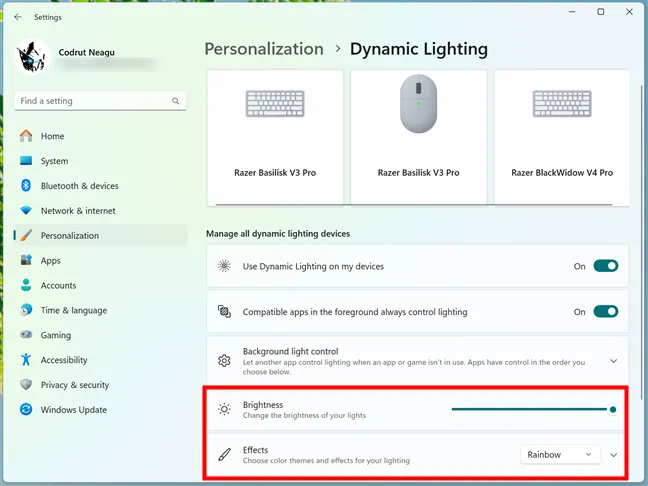The image size is (648, 486).
Task: Adjust the Brightness slider
Action: 532,409
